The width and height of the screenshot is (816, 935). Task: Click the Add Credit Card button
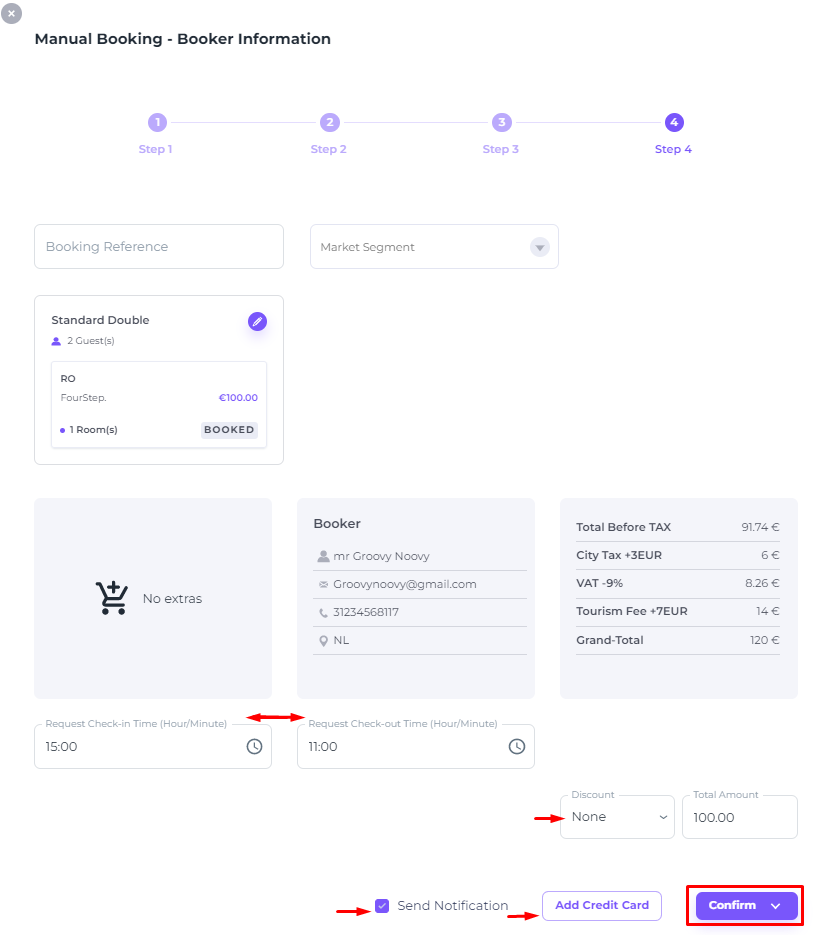pyautogui.click(x=602, y=906)
